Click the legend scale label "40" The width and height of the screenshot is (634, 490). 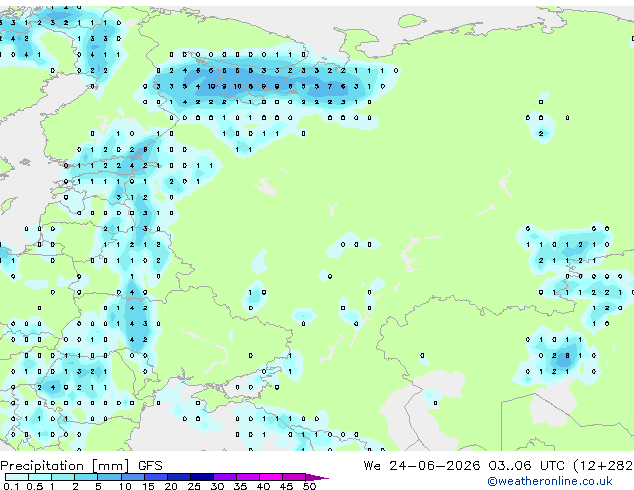(x=263, y=486)
